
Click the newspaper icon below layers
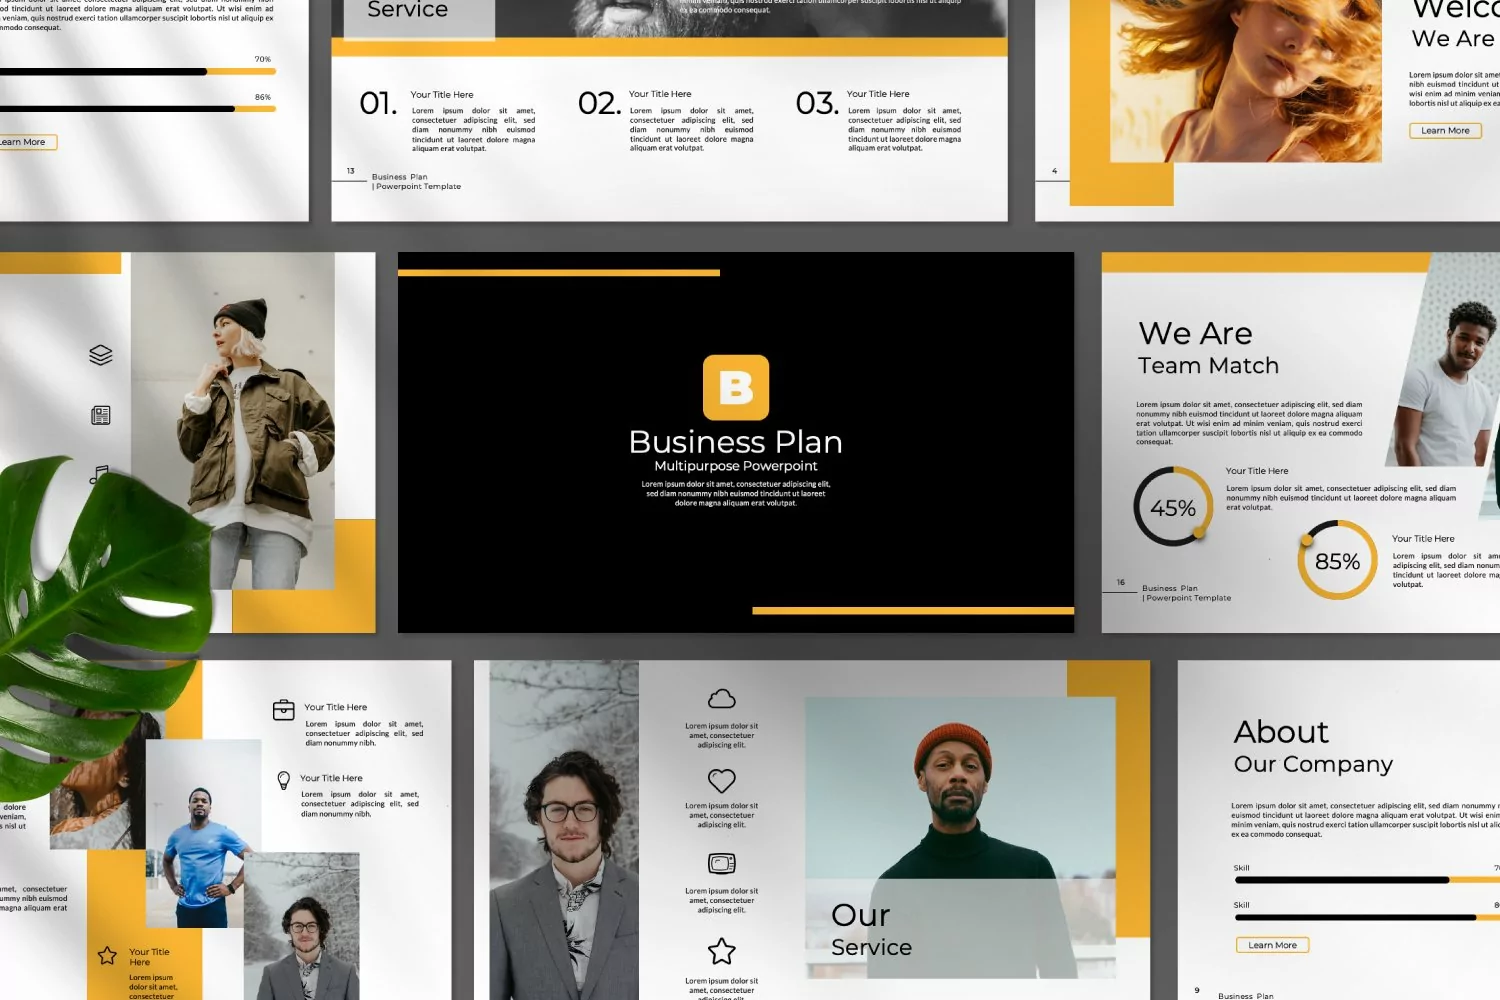(x=101, y=415)
